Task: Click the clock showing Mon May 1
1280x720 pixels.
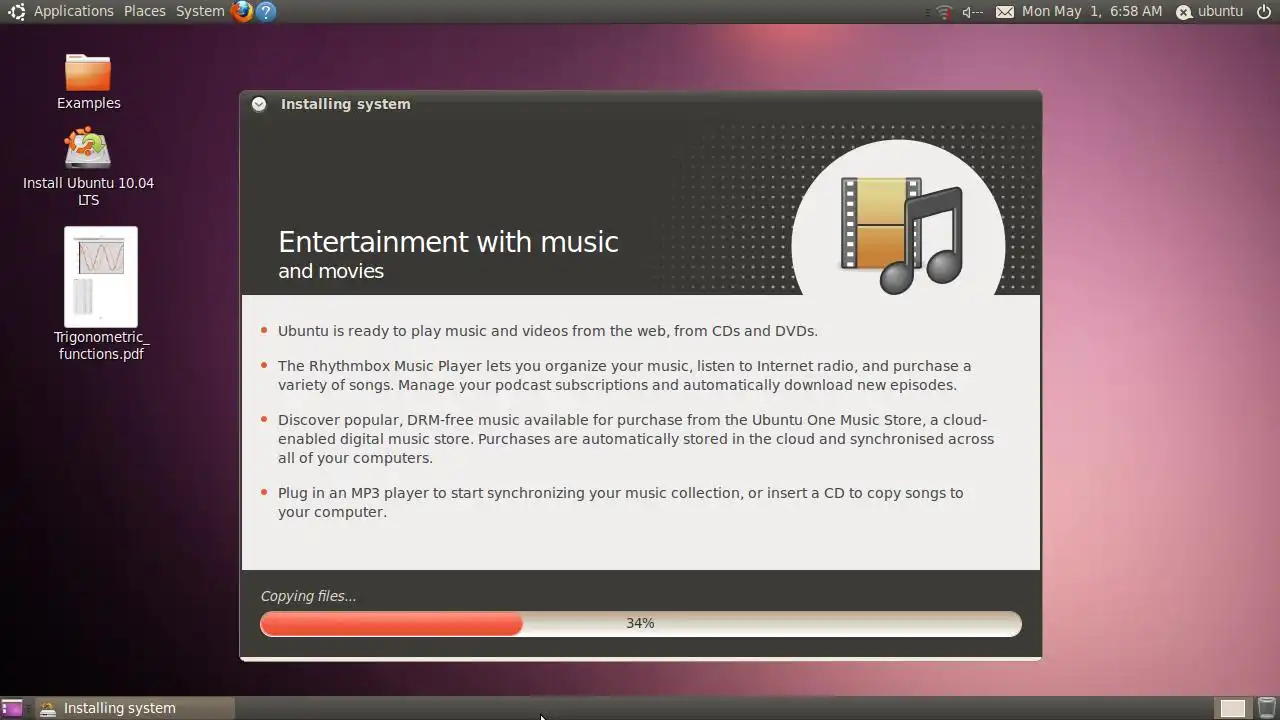Action: pos(1092,11)
